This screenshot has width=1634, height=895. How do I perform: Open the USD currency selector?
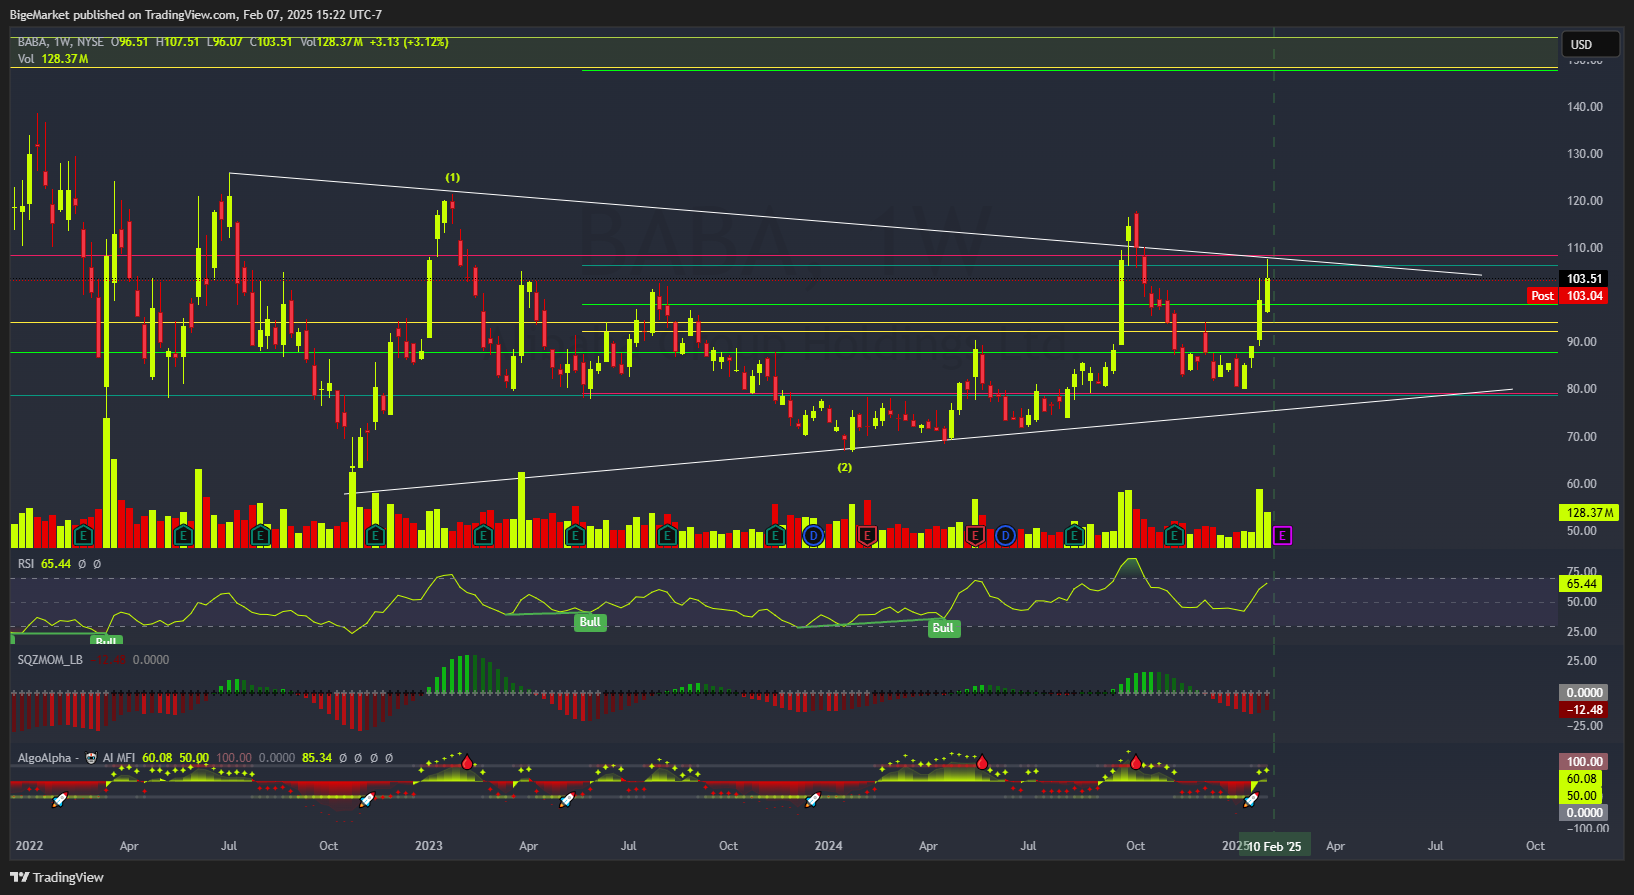pyautogui.click(x=1590, y=44)
